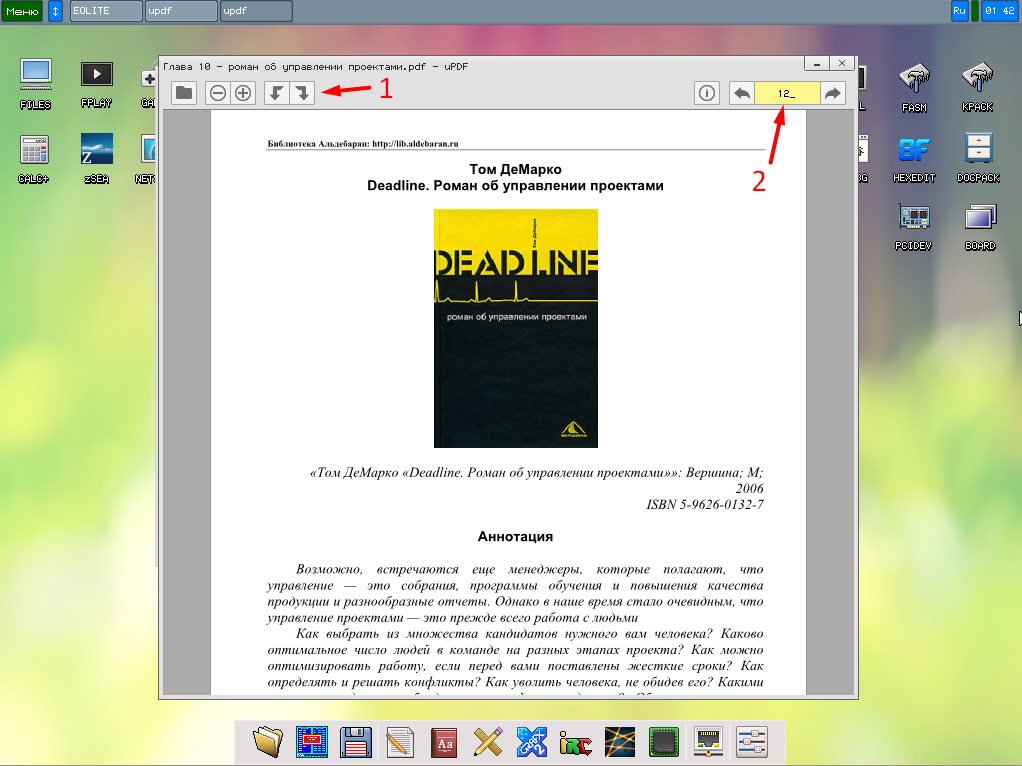Click the yellow page number field

point(787,93)
